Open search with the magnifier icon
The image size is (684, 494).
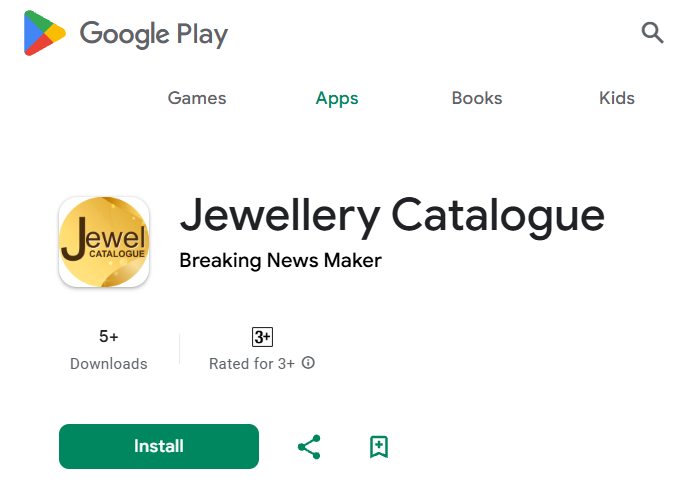tap(652, 33)
